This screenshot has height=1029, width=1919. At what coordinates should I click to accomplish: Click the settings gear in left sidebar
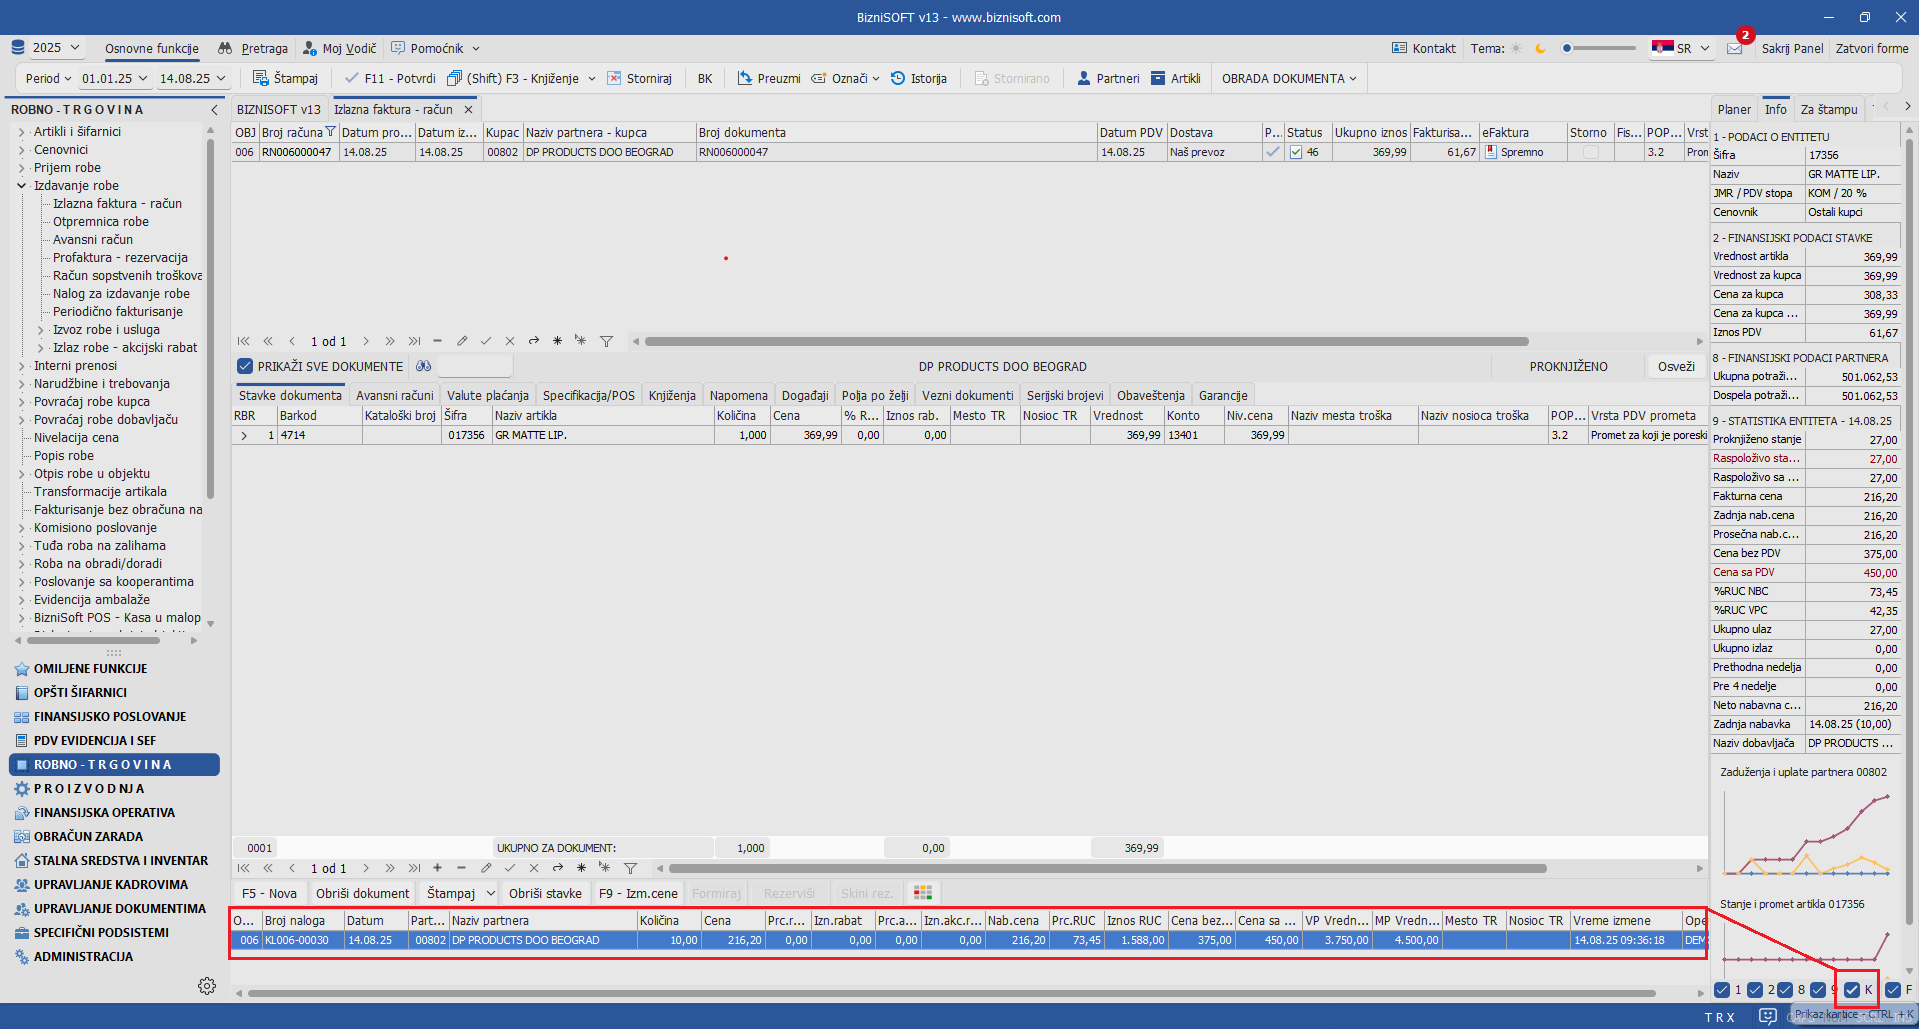(207, 986)
